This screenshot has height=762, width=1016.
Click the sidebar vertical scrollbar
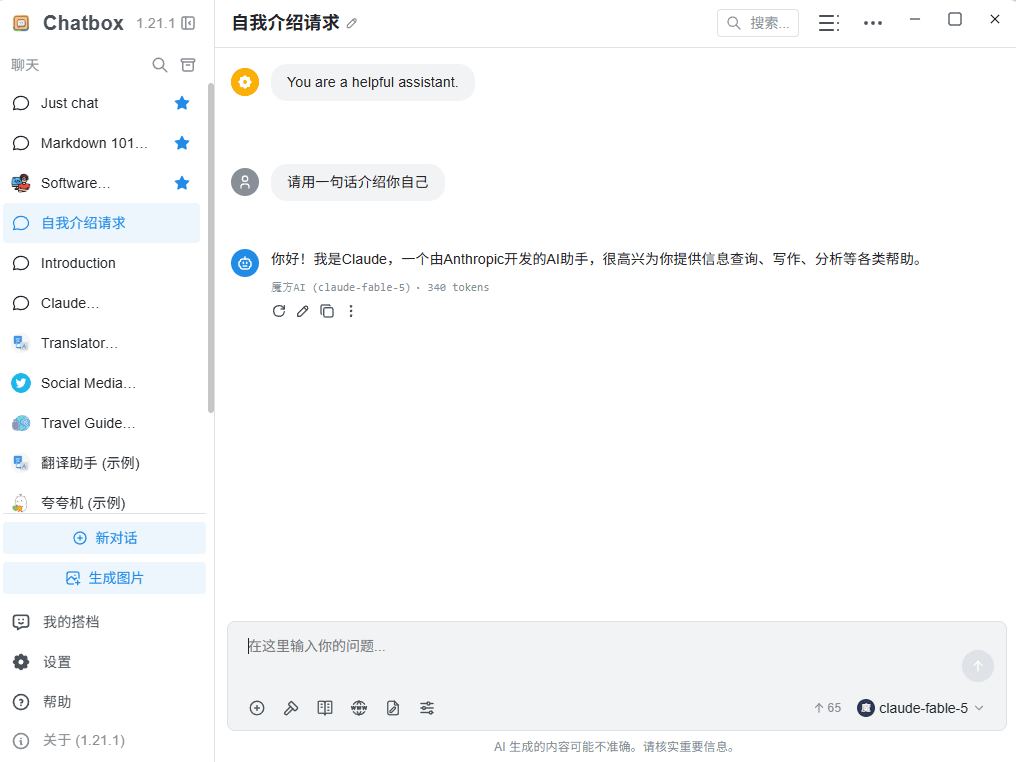tap(211, 248)
